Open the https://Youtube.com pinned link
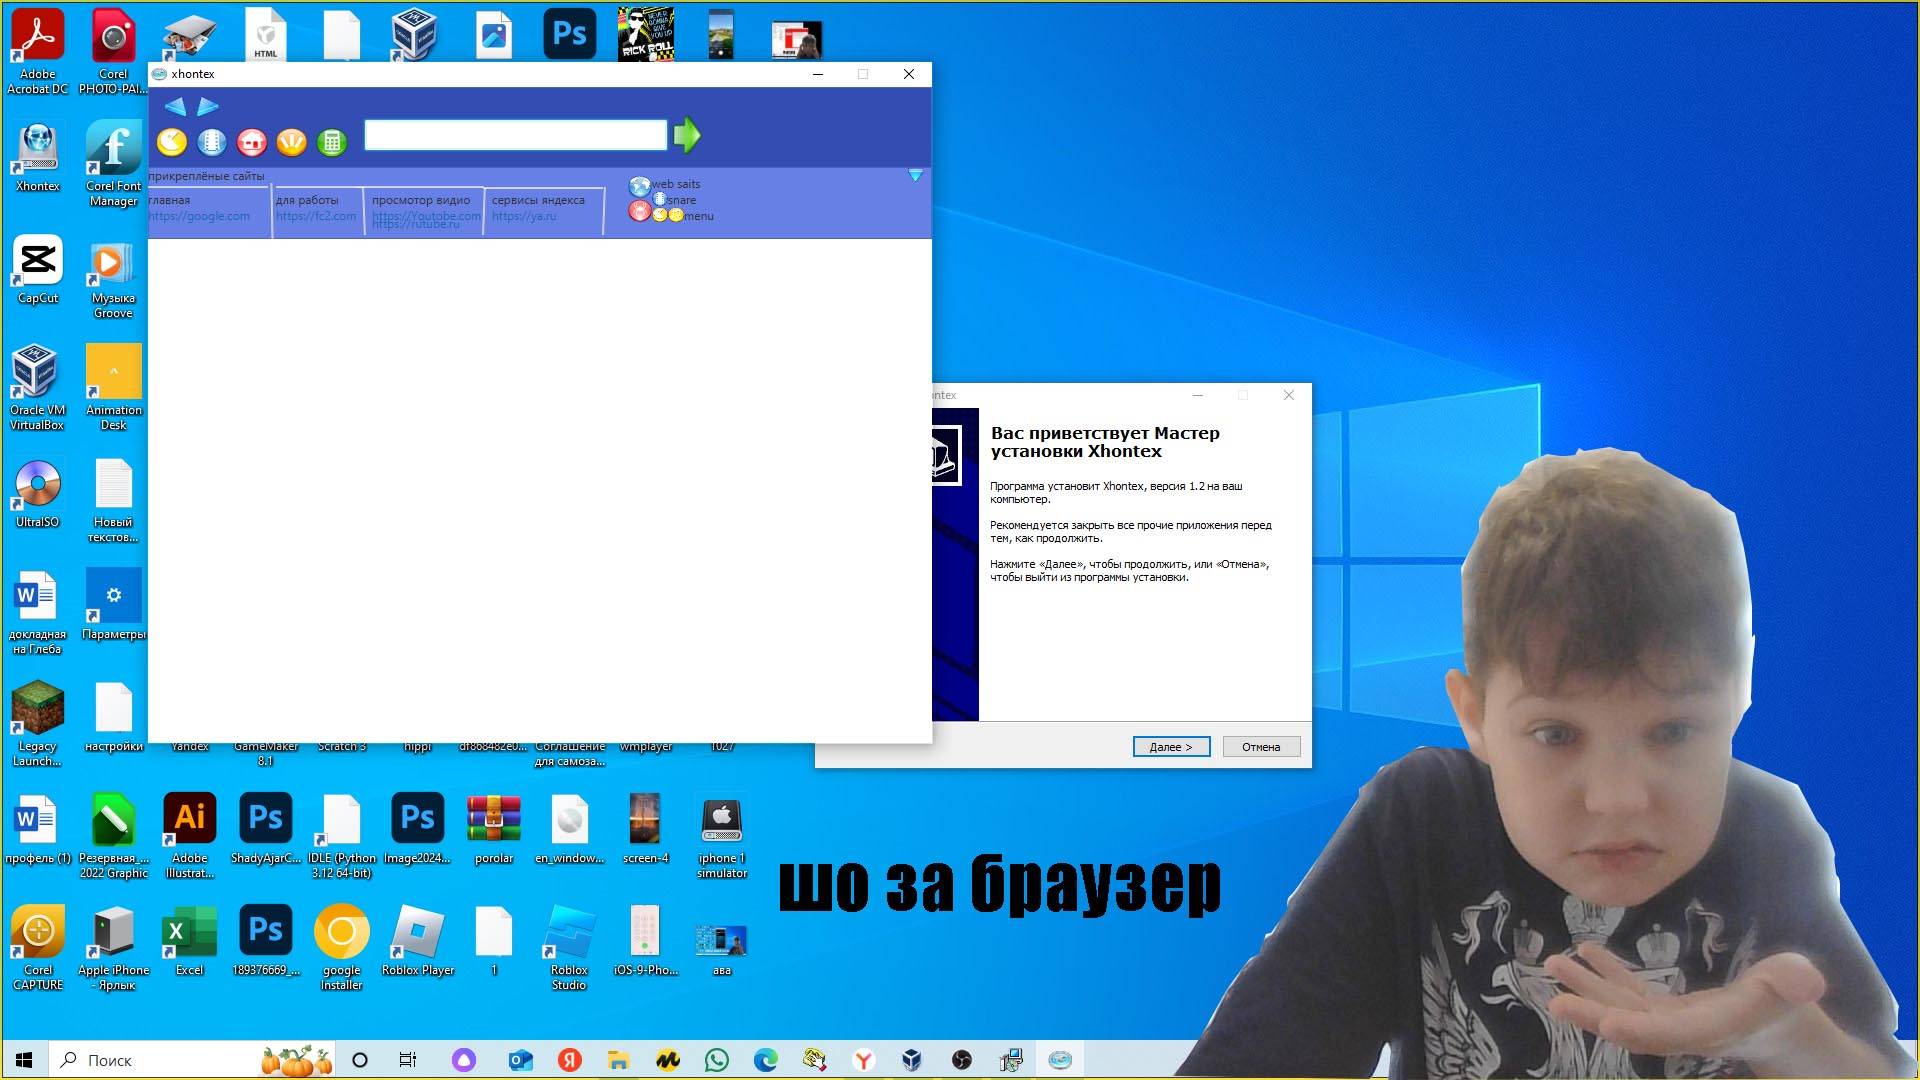Viewport: 1920px width, 1080px height. (426, 215)
